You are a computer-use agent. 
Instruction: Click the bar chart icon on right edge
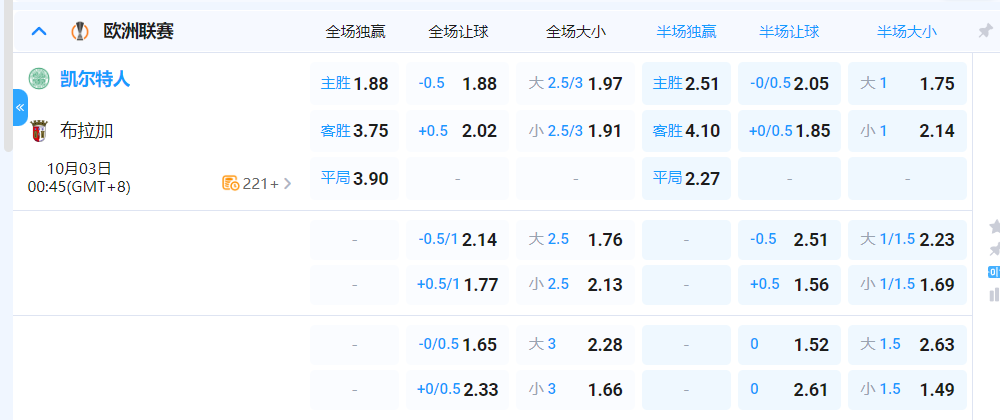pyautogui.click(x=994, y=294)
